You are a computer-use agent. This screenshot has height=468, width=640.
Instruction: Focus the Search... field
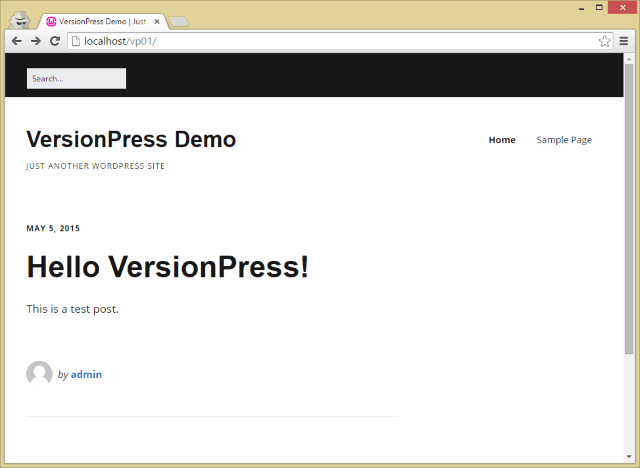pyautogui.click(x=76, y=78)
